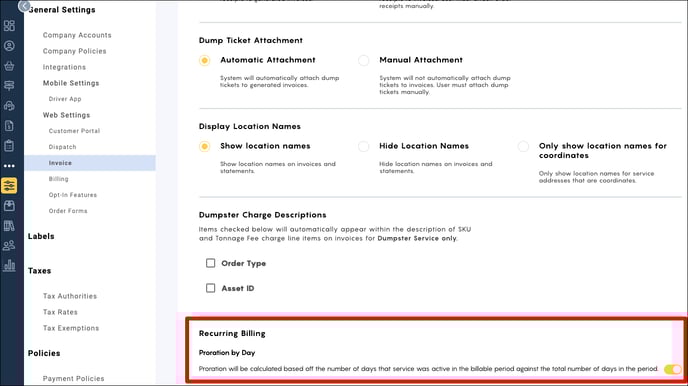Open the headset support icon in sidebar
Screen dimensions: 688x386
tap(9, 106)
